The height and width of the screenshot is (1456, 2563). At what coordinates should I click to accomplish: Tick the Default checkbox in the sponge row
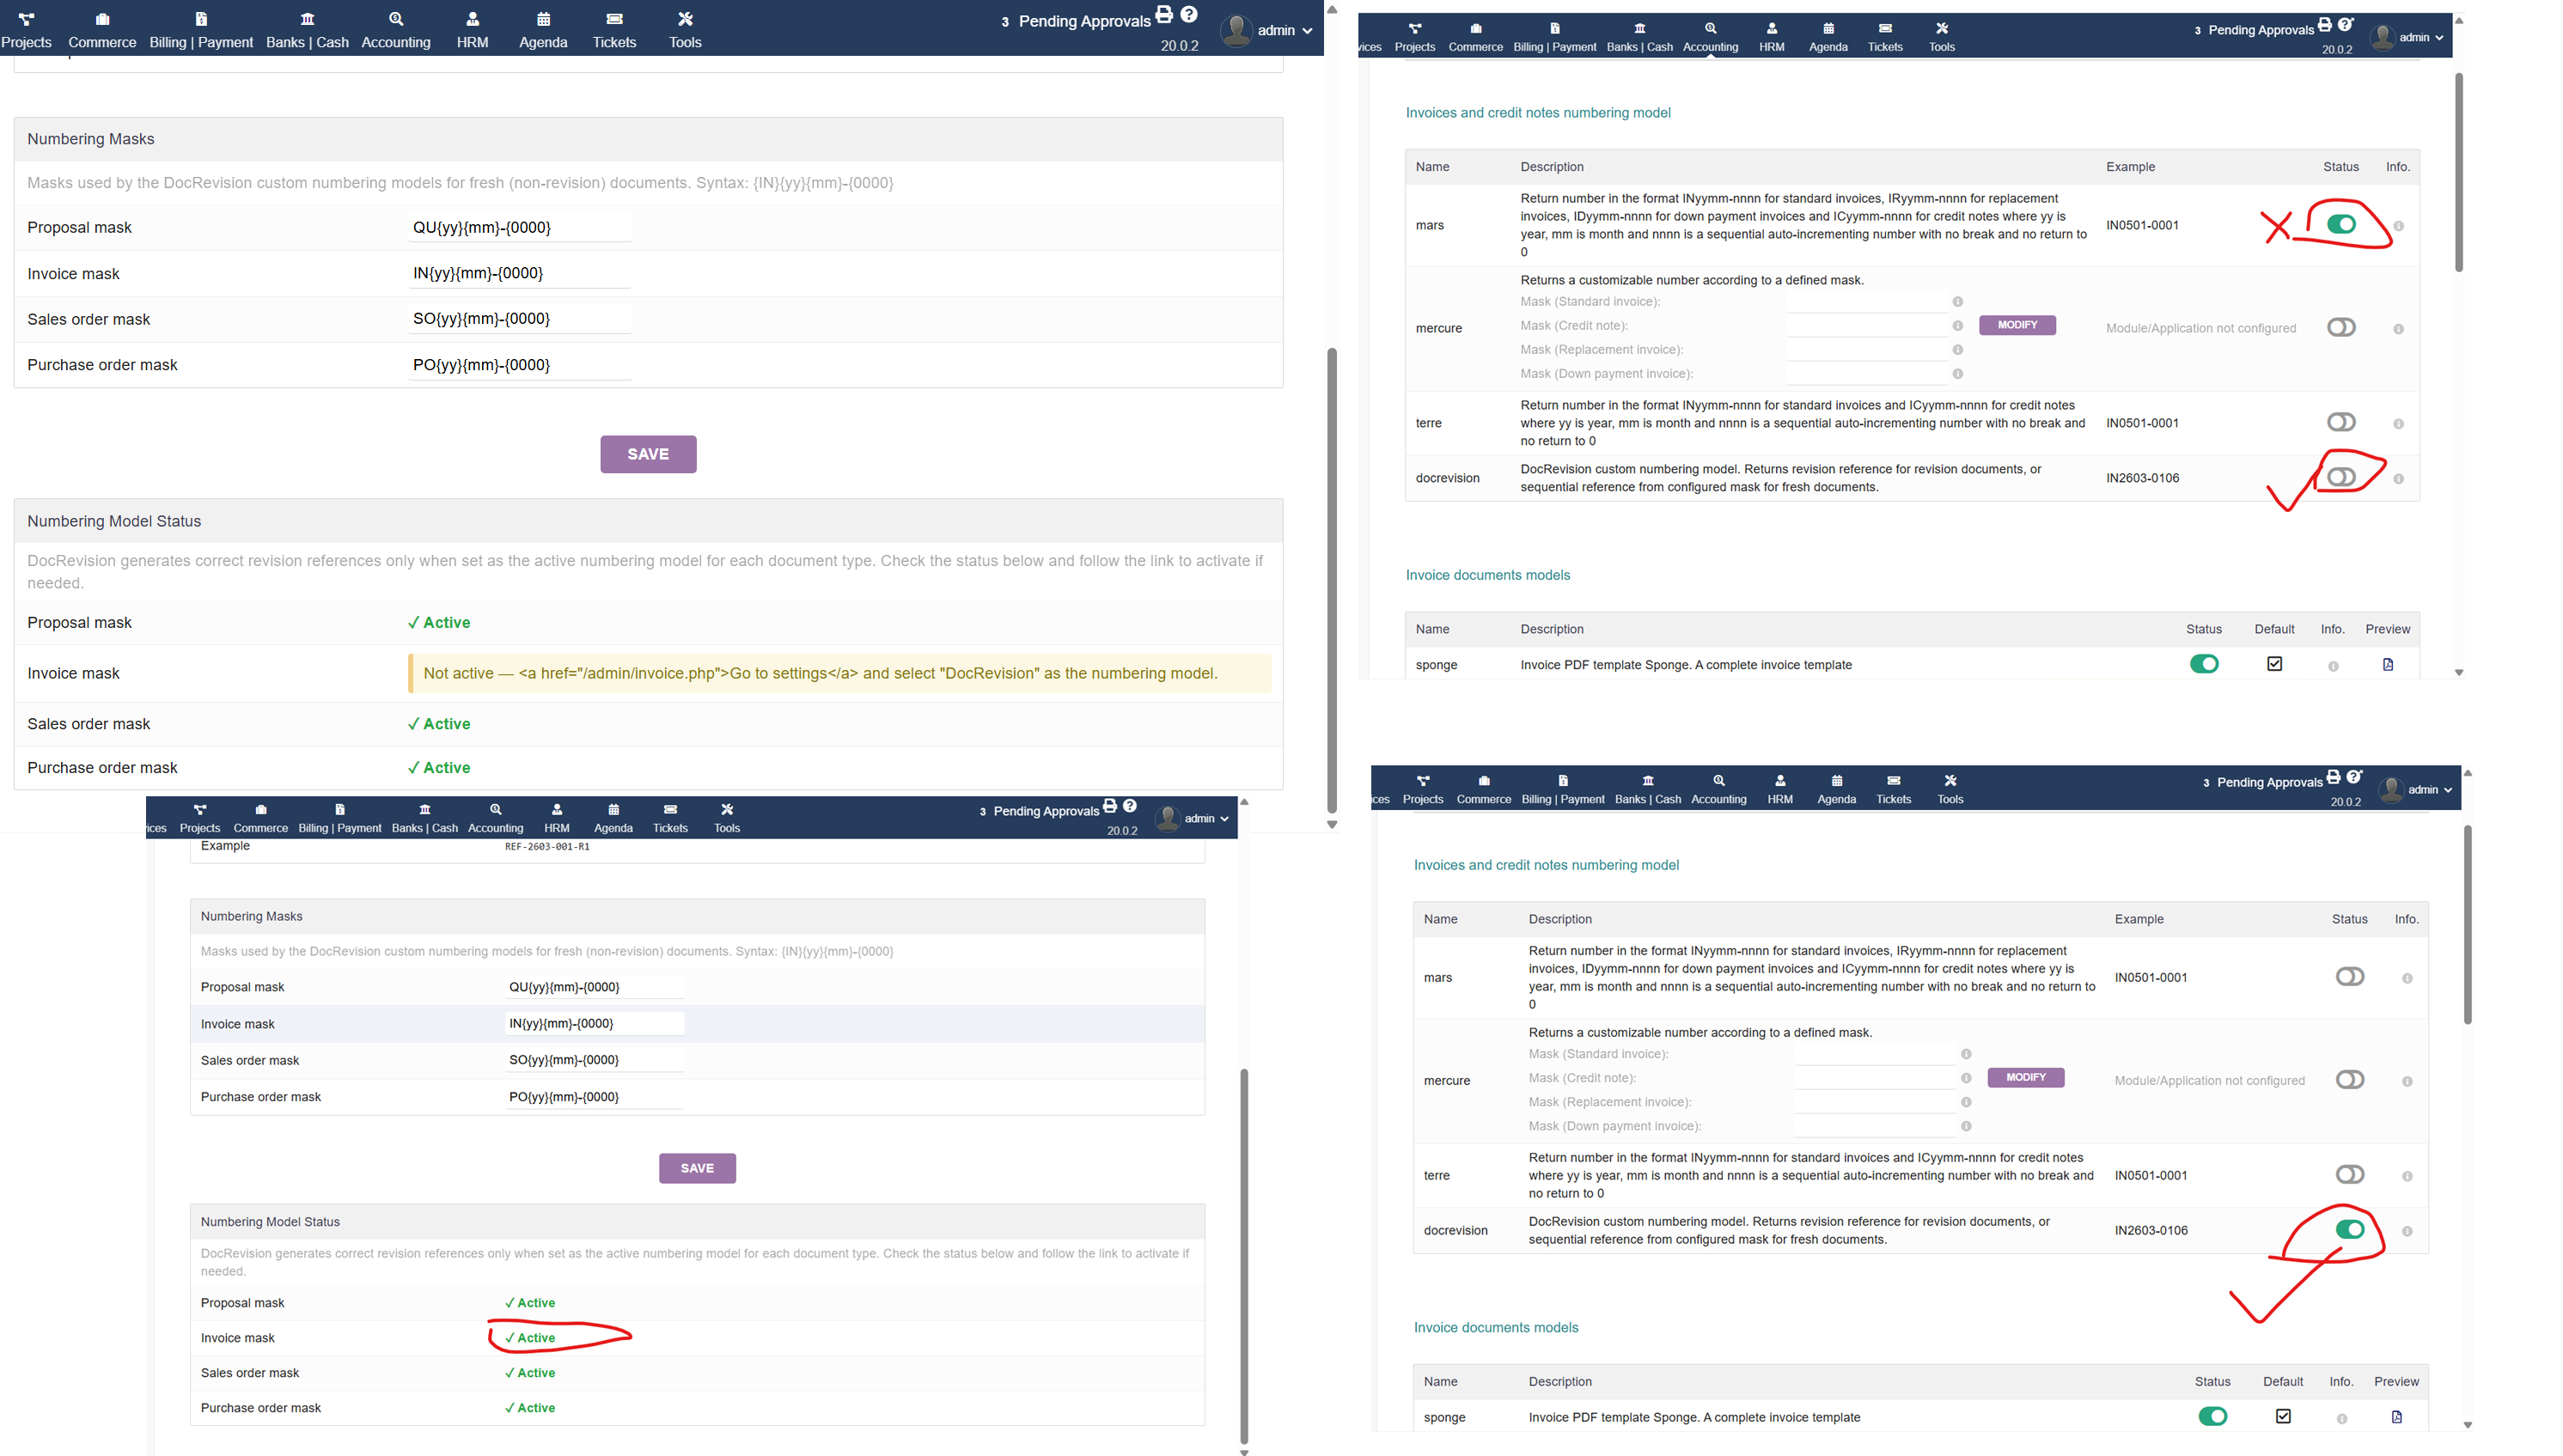tap(2274, 664)
